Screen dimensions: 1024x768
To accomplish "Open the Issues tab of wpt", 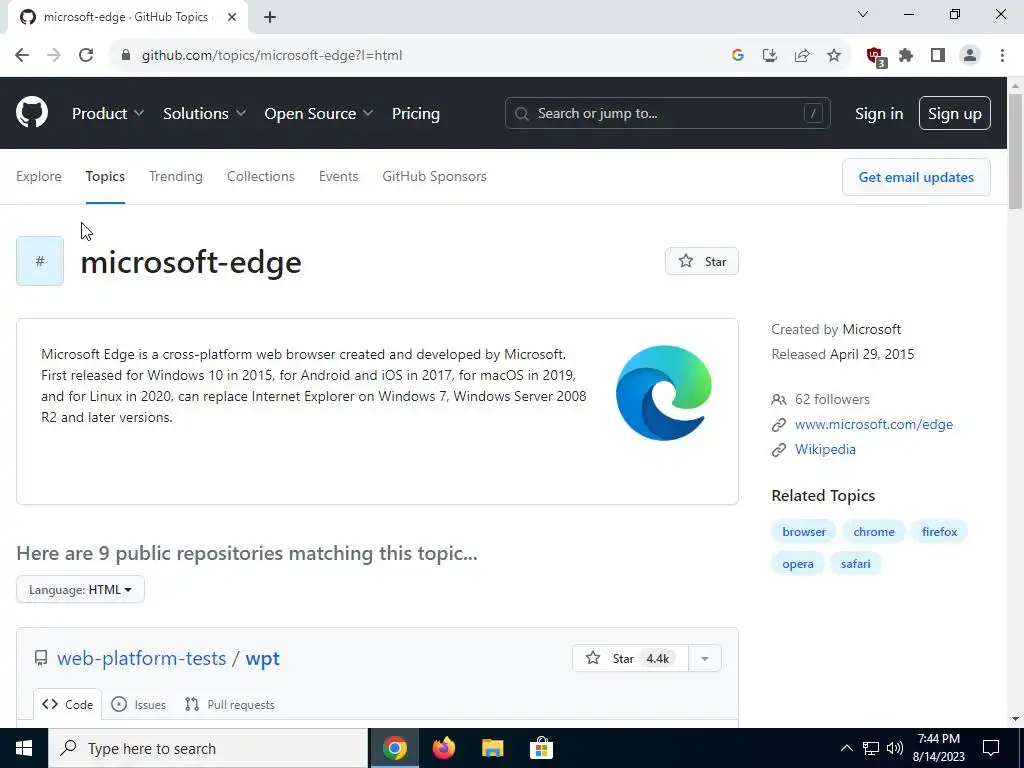I will [x=139, y=705].
